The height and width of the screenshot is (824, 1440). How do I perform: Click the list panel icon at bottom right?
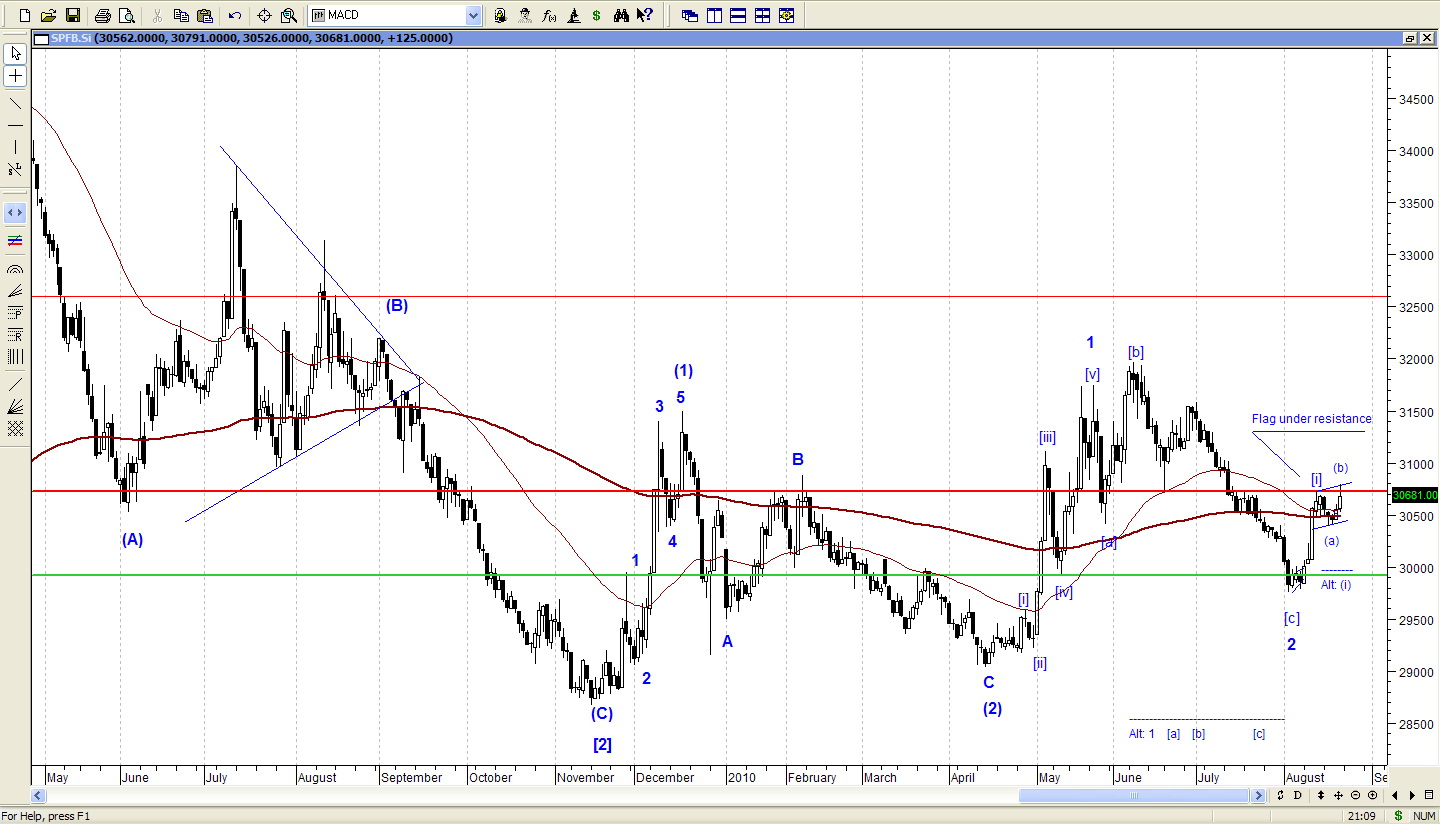point(1429,795)
